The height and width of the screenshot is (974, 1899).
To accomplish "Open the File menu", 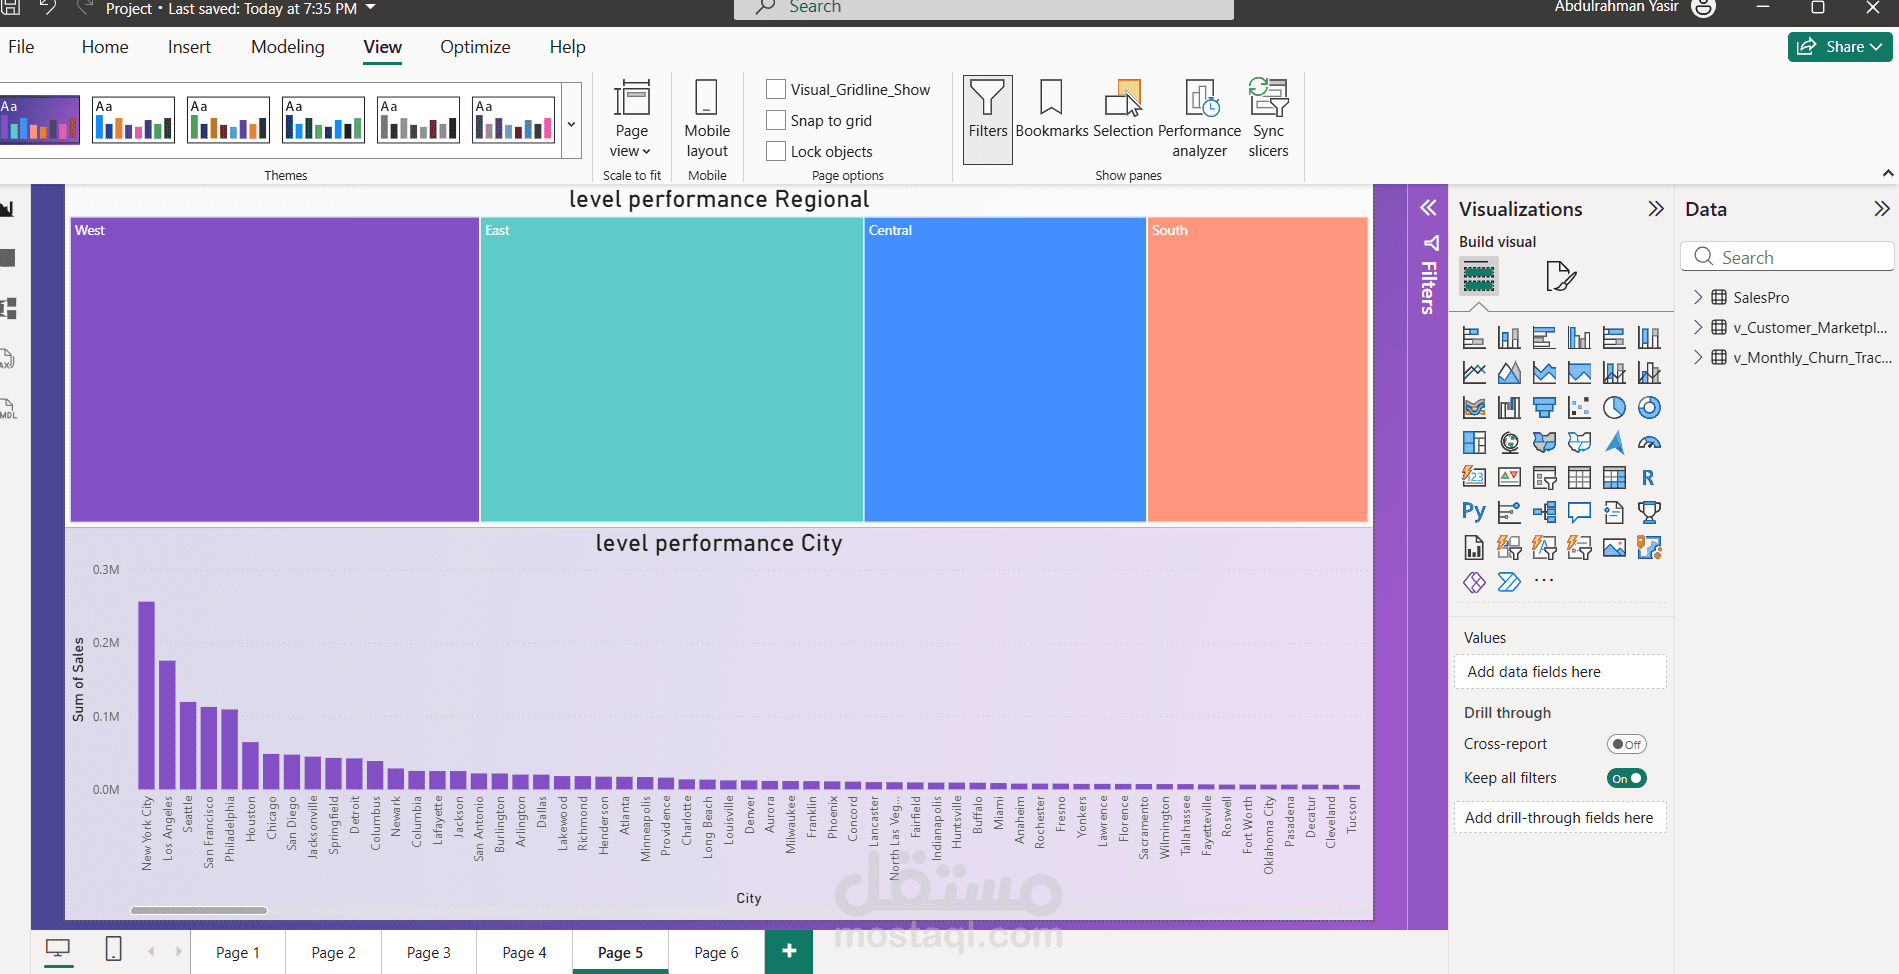I will 21,47.
